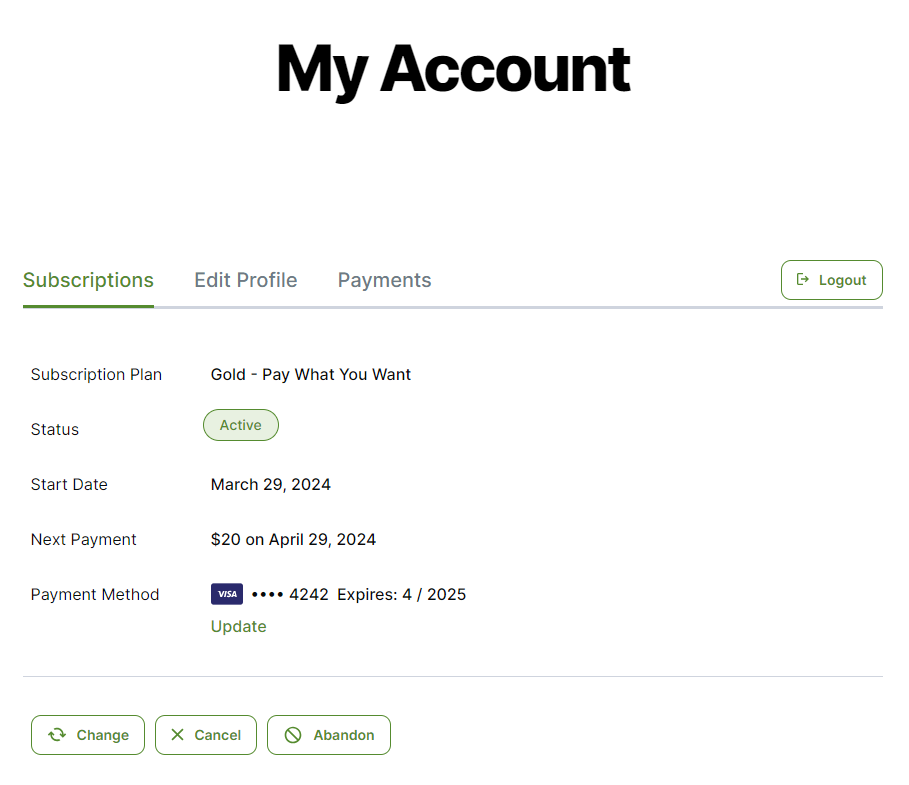This screenshot has height=785, width=909.
Task: Hit the Abandon subscription button label
Action: tap(344, 735)
